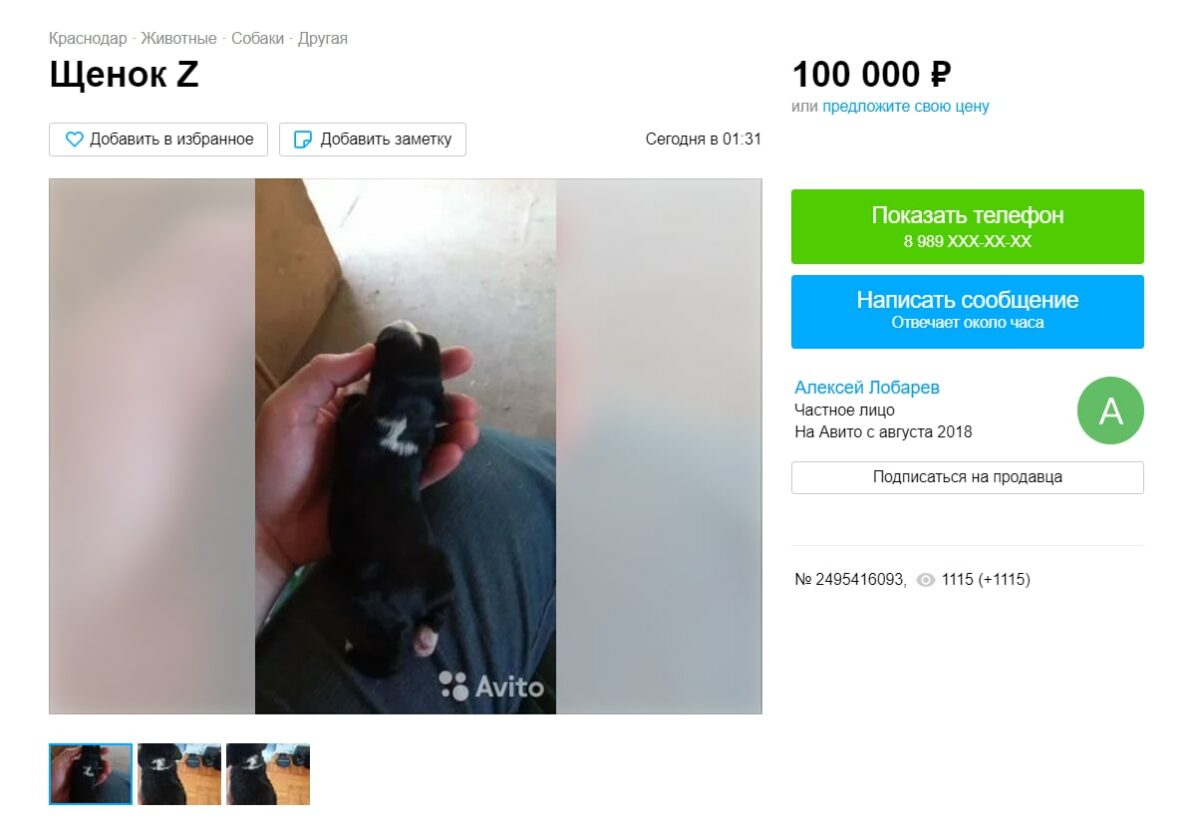Open the предложите свою цену link
This screenshot has height=831, width=1200.
[906, 106]
